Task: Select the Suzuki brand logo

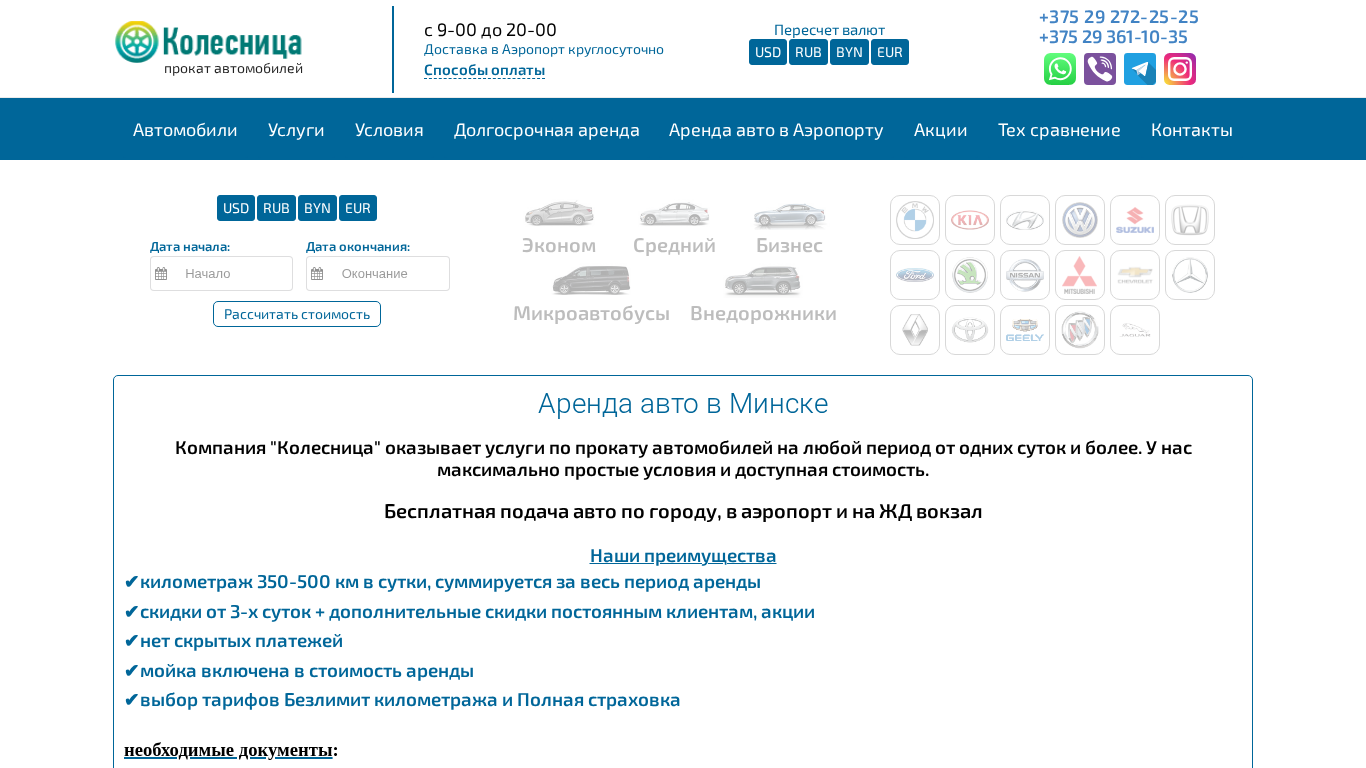Action: point(1135,220)
